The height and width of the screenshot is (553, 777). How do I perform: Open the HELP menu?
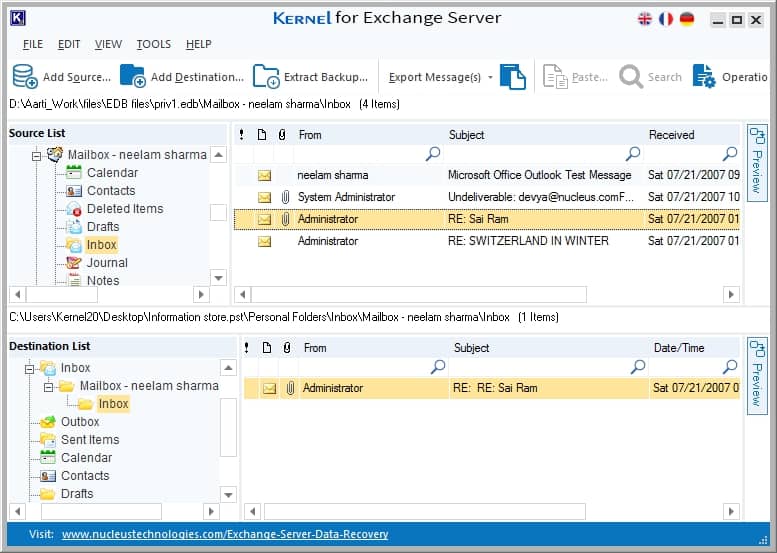tap(199, 44)
